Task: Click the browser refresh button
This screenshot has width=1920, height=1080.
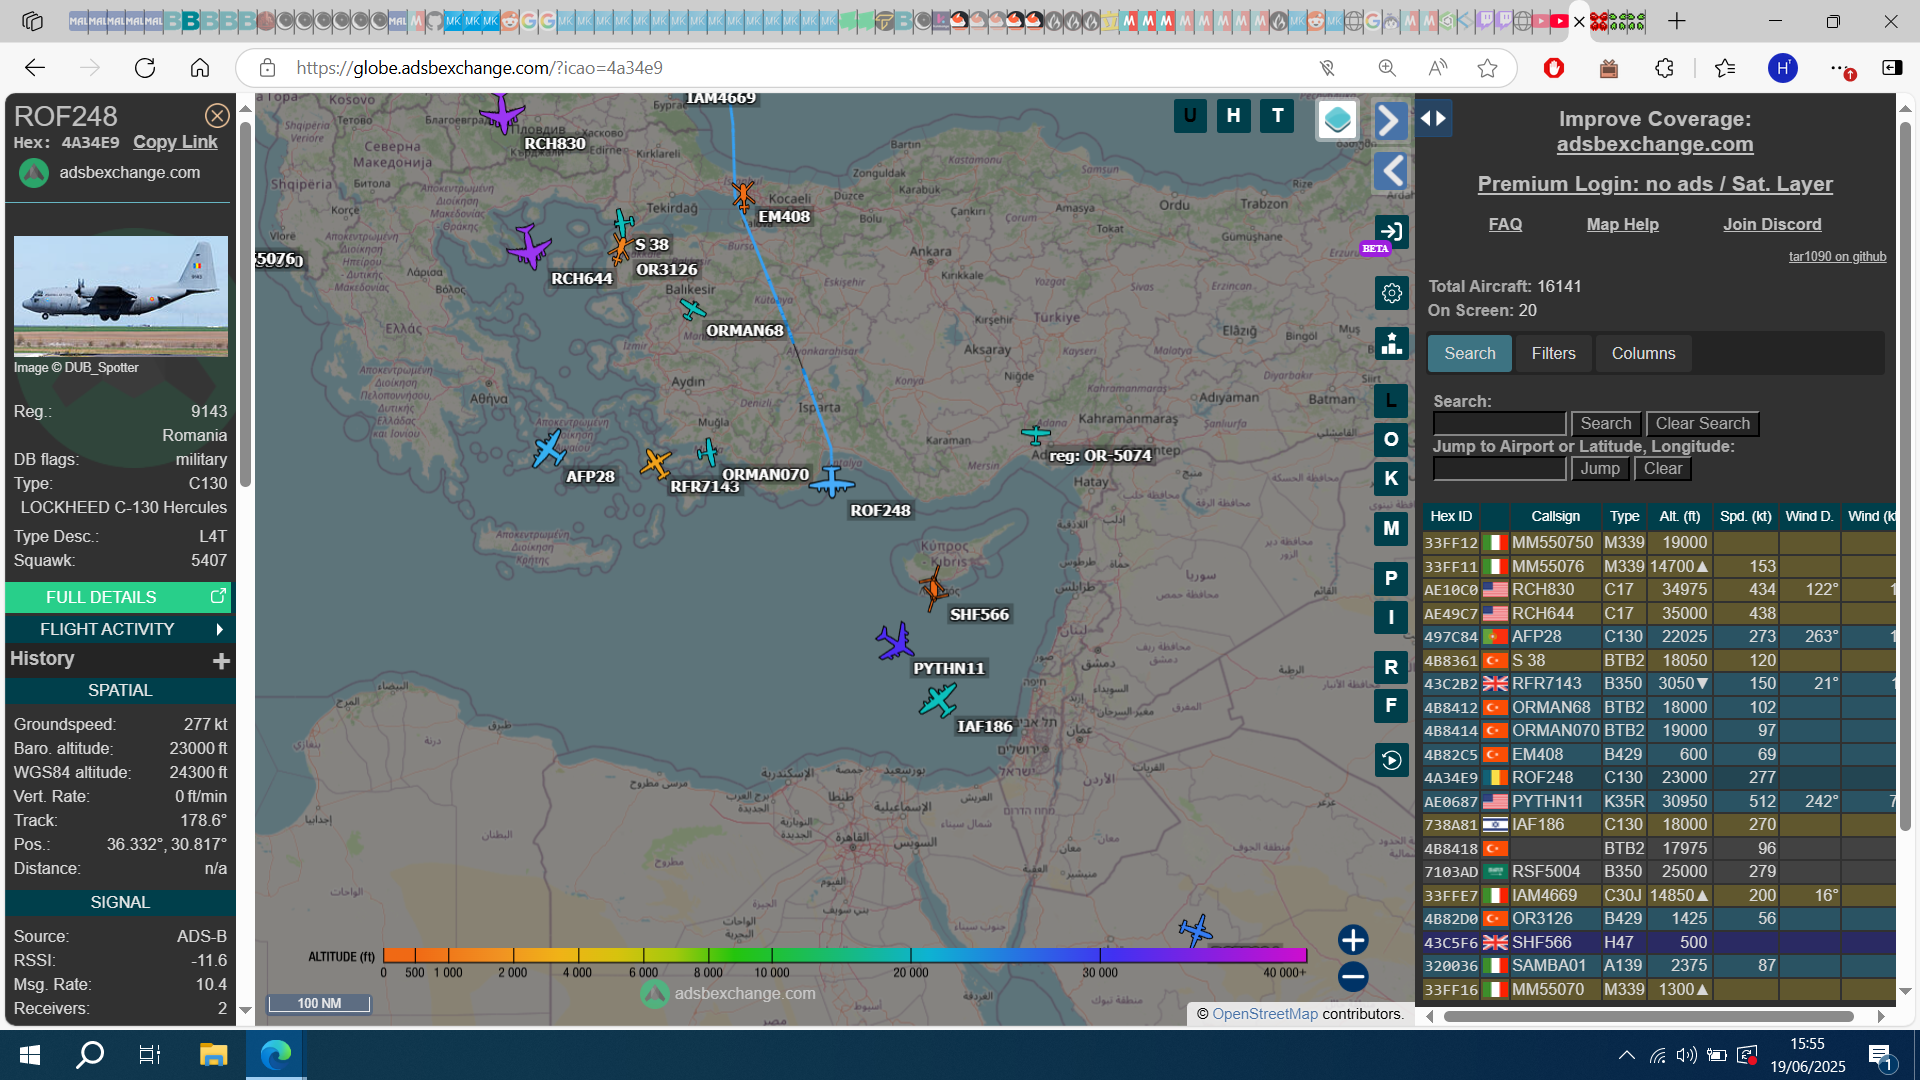Action: tap(145, 68)
